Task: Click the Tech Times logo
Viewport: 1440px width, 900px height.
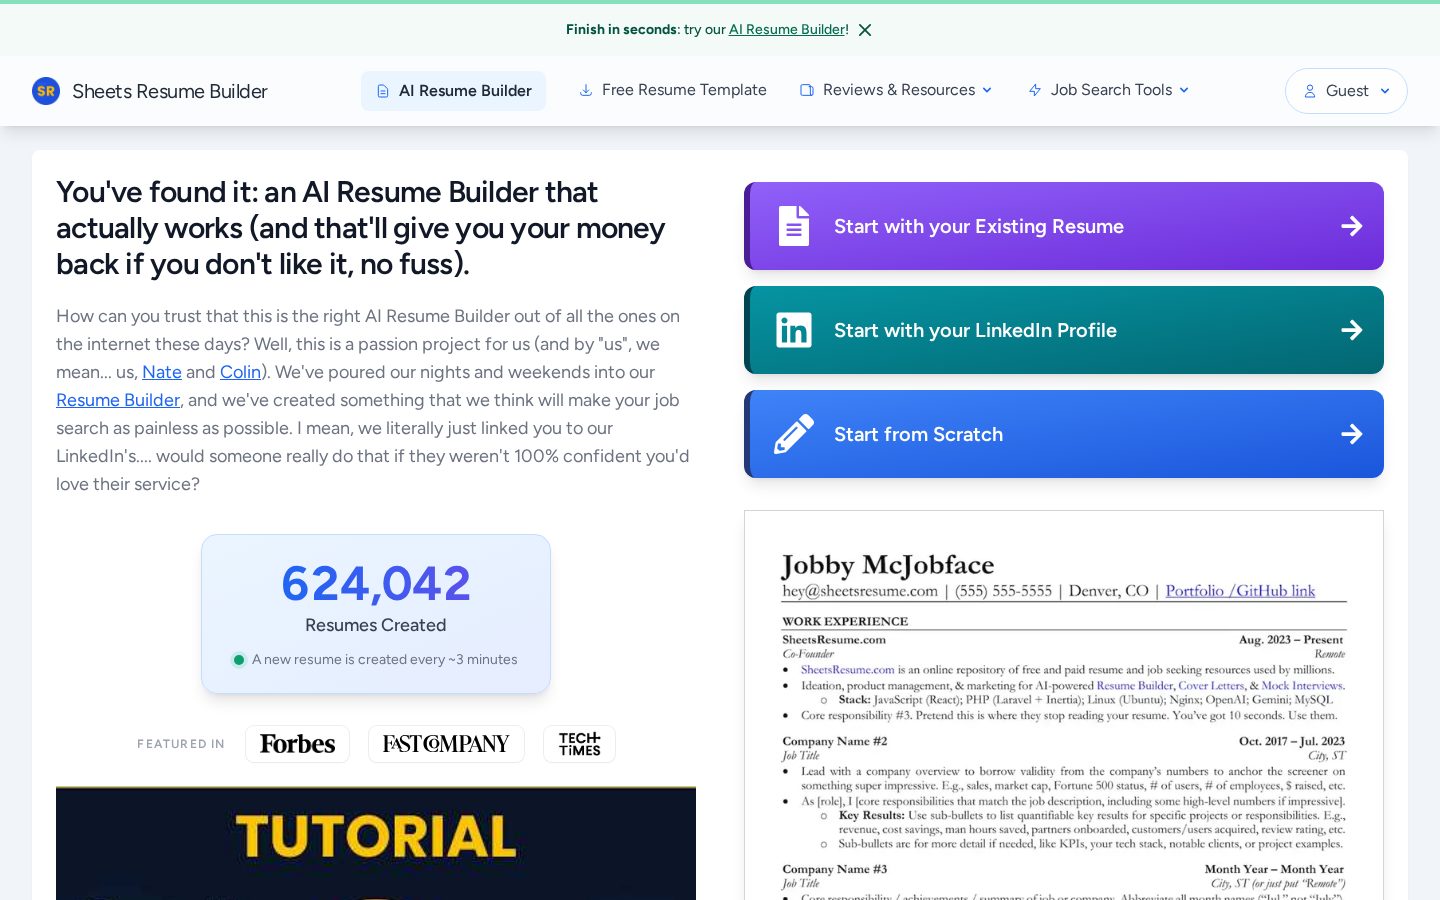Action: click(580, 744)
